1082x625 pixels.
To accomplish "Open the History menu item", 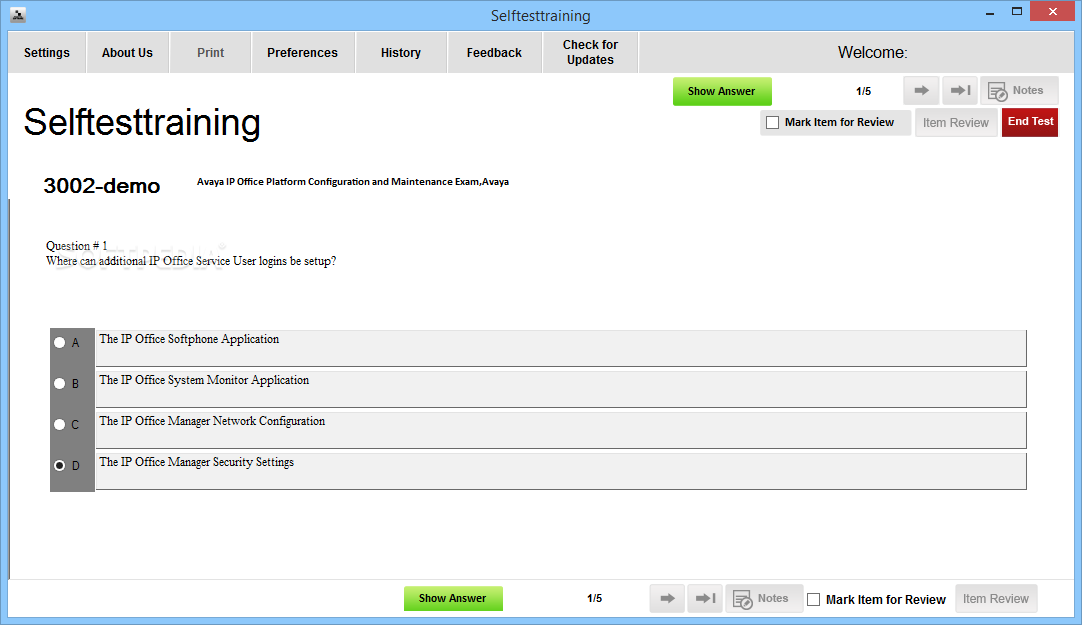I will click(401, 52).
